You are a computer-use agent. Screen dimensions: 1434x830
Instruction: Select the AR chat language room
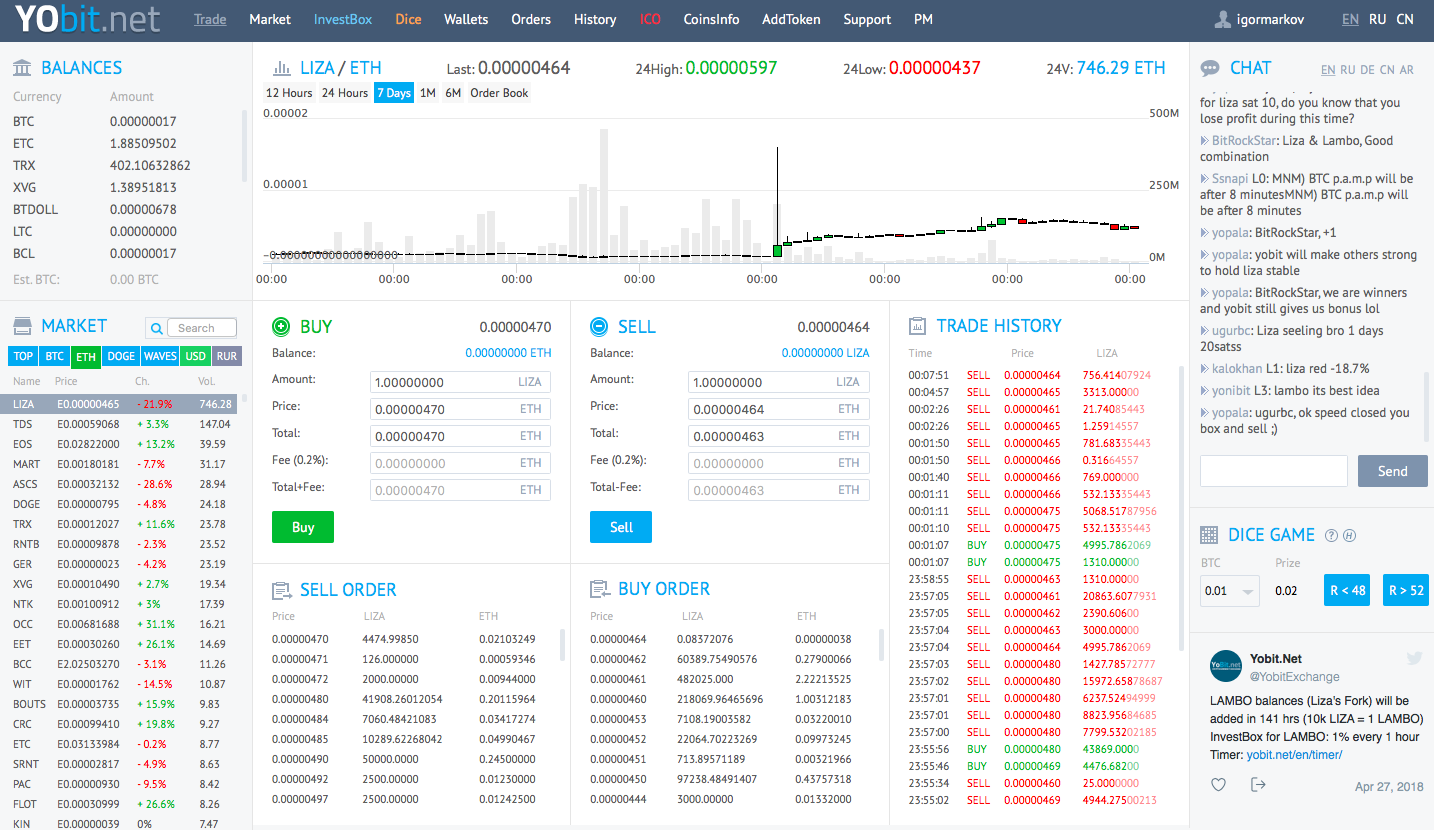click(1407, 70)
